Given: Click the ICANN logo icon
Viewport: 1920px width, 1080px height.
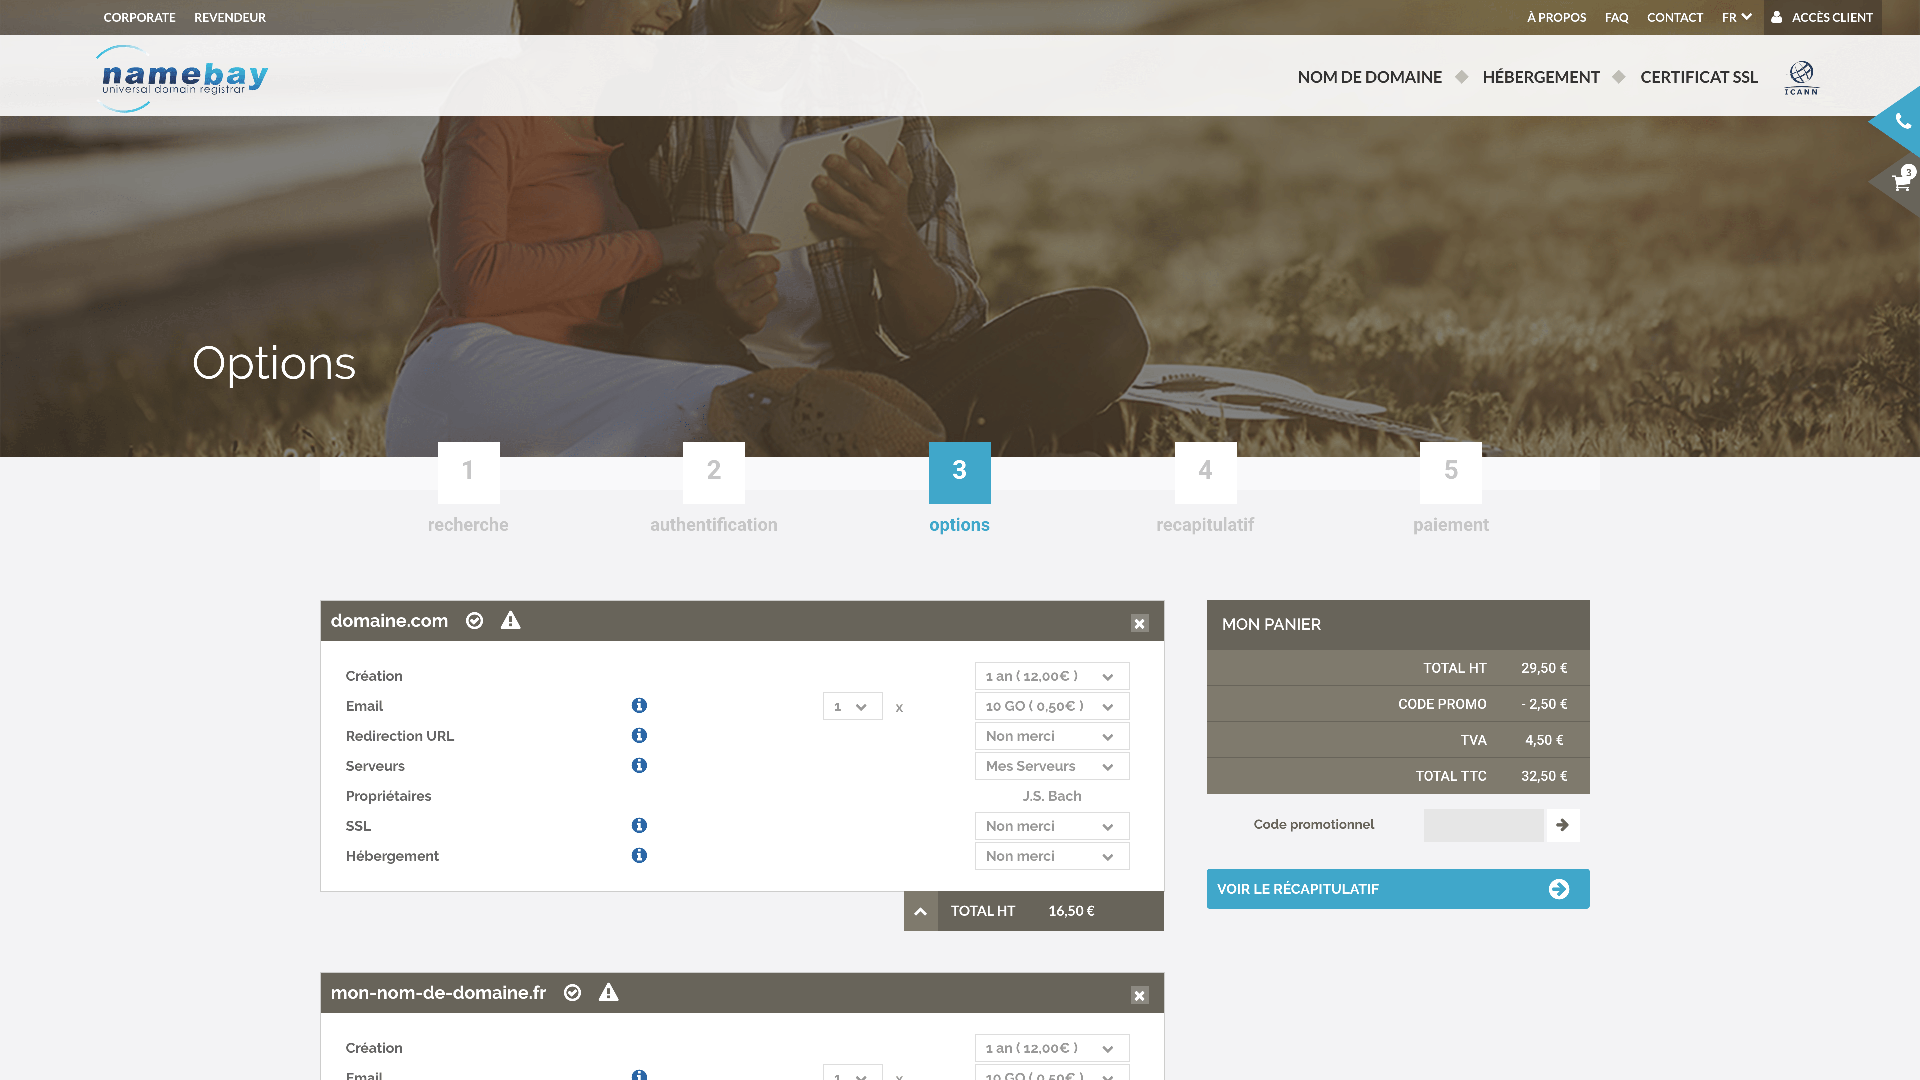Looking at the screenshot, I should [1801, 77].
